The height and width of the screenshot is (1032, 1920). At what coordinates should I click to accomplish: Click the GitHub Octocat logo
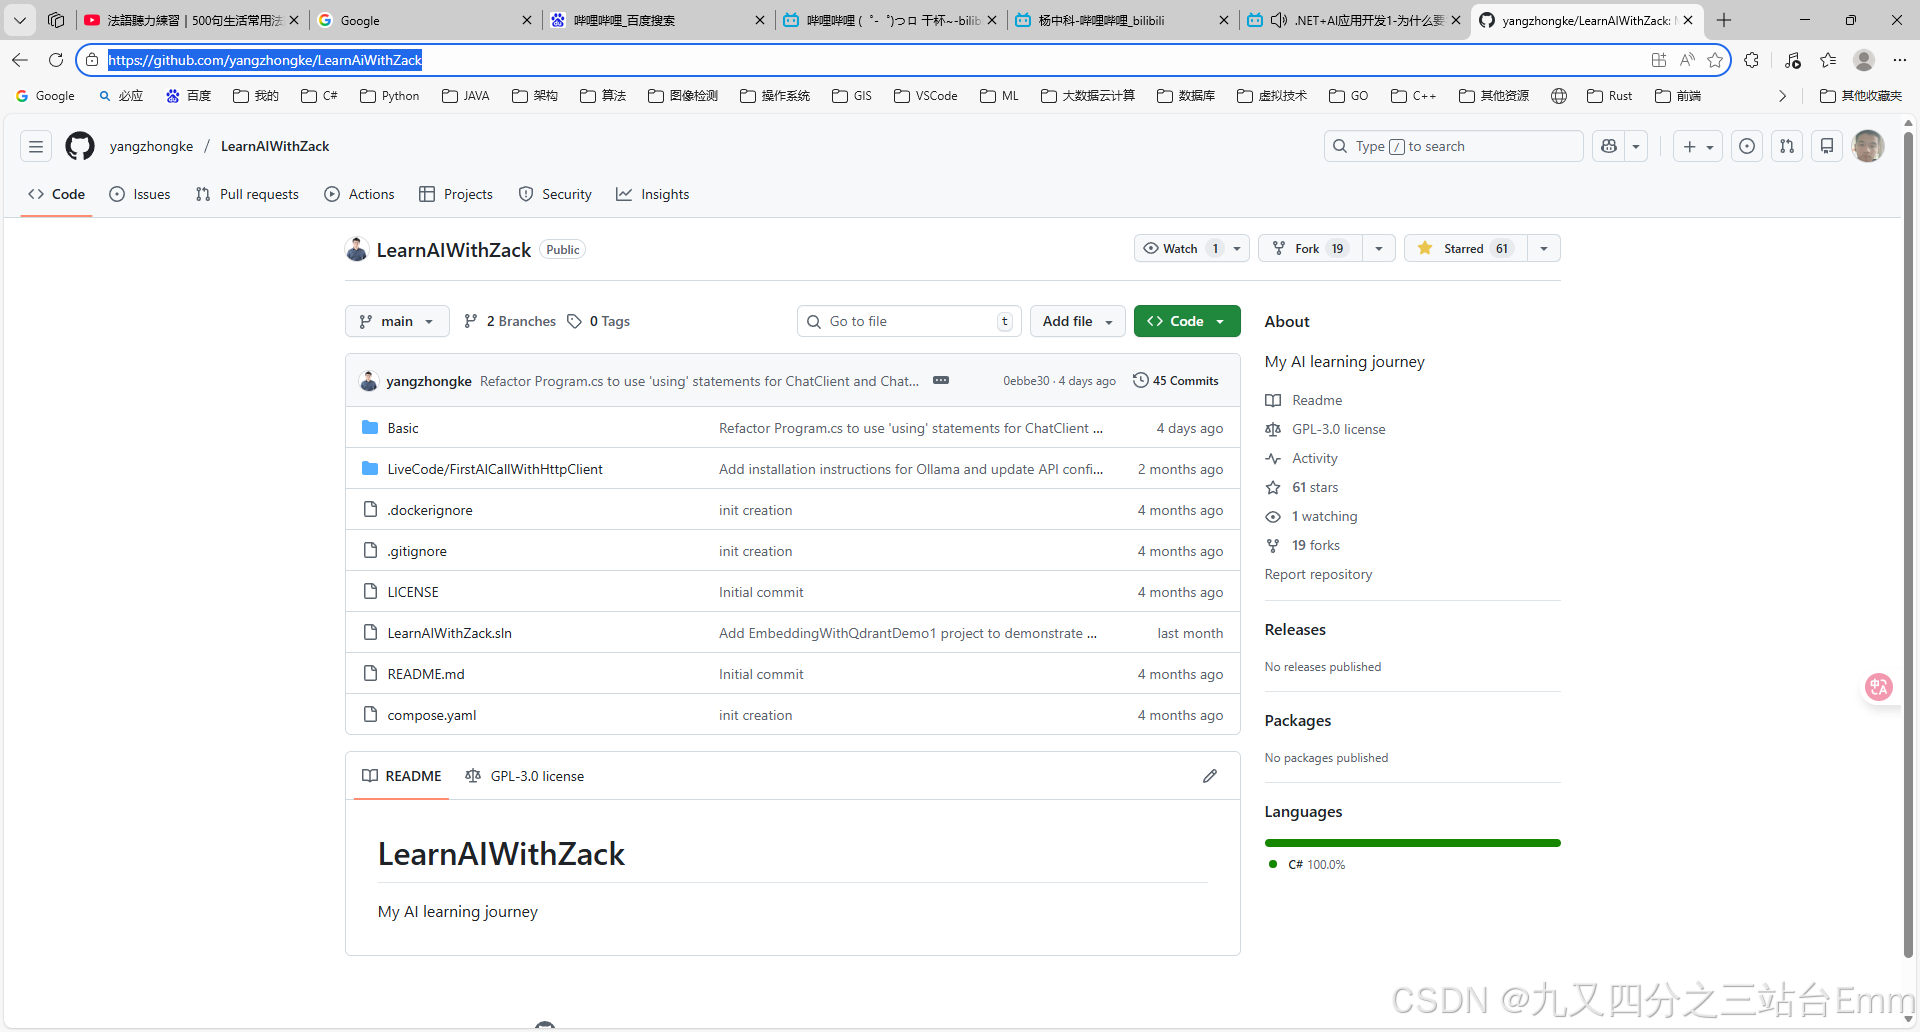coord(80,146)
